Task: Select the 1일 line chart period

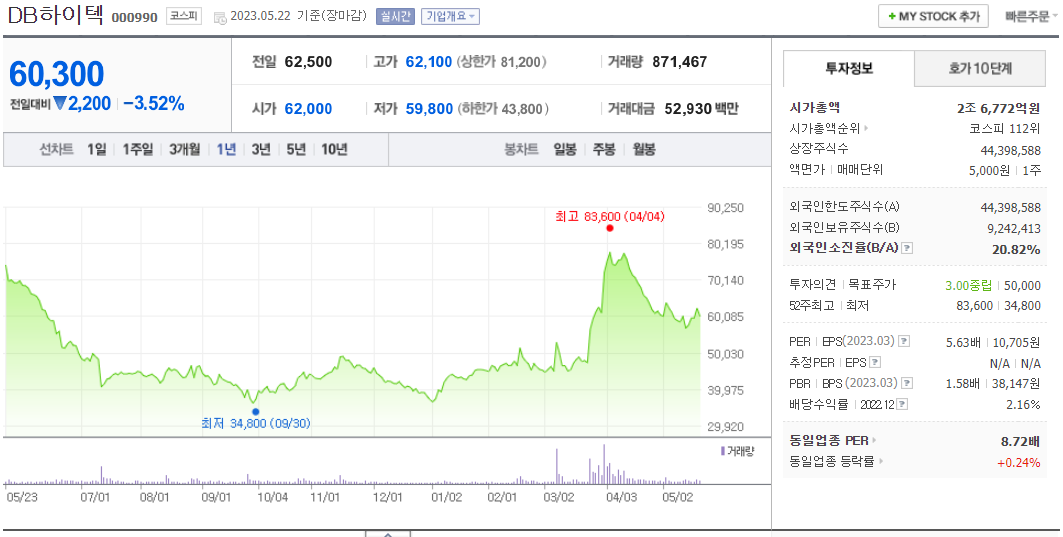Action: coord(96,149)
